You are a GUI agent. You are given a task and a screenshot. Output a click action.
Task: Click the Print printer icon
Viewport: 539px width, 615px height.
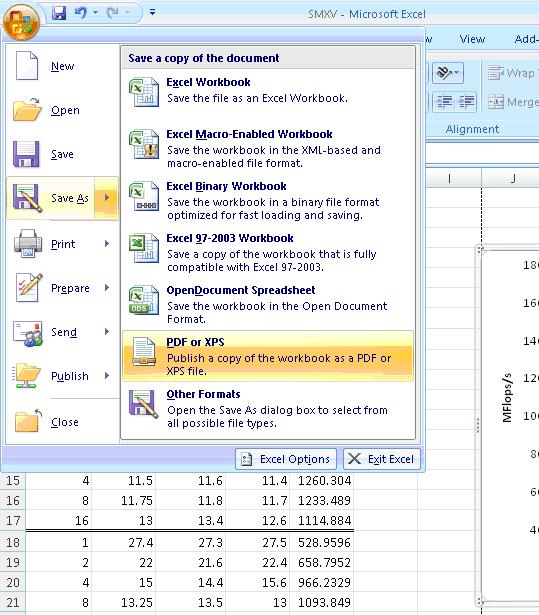(28, 244)
